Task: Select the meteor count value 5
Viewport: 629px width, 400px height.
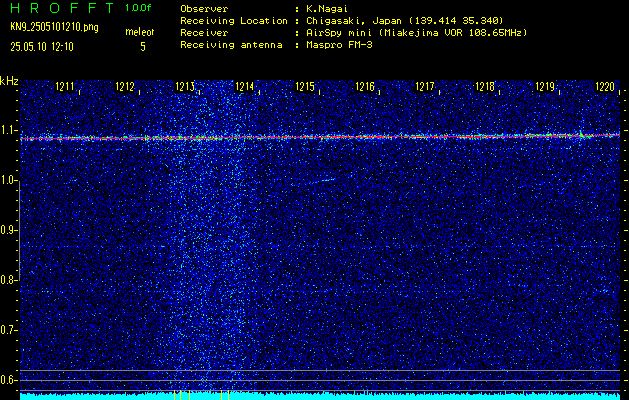Action: (143, 47)
